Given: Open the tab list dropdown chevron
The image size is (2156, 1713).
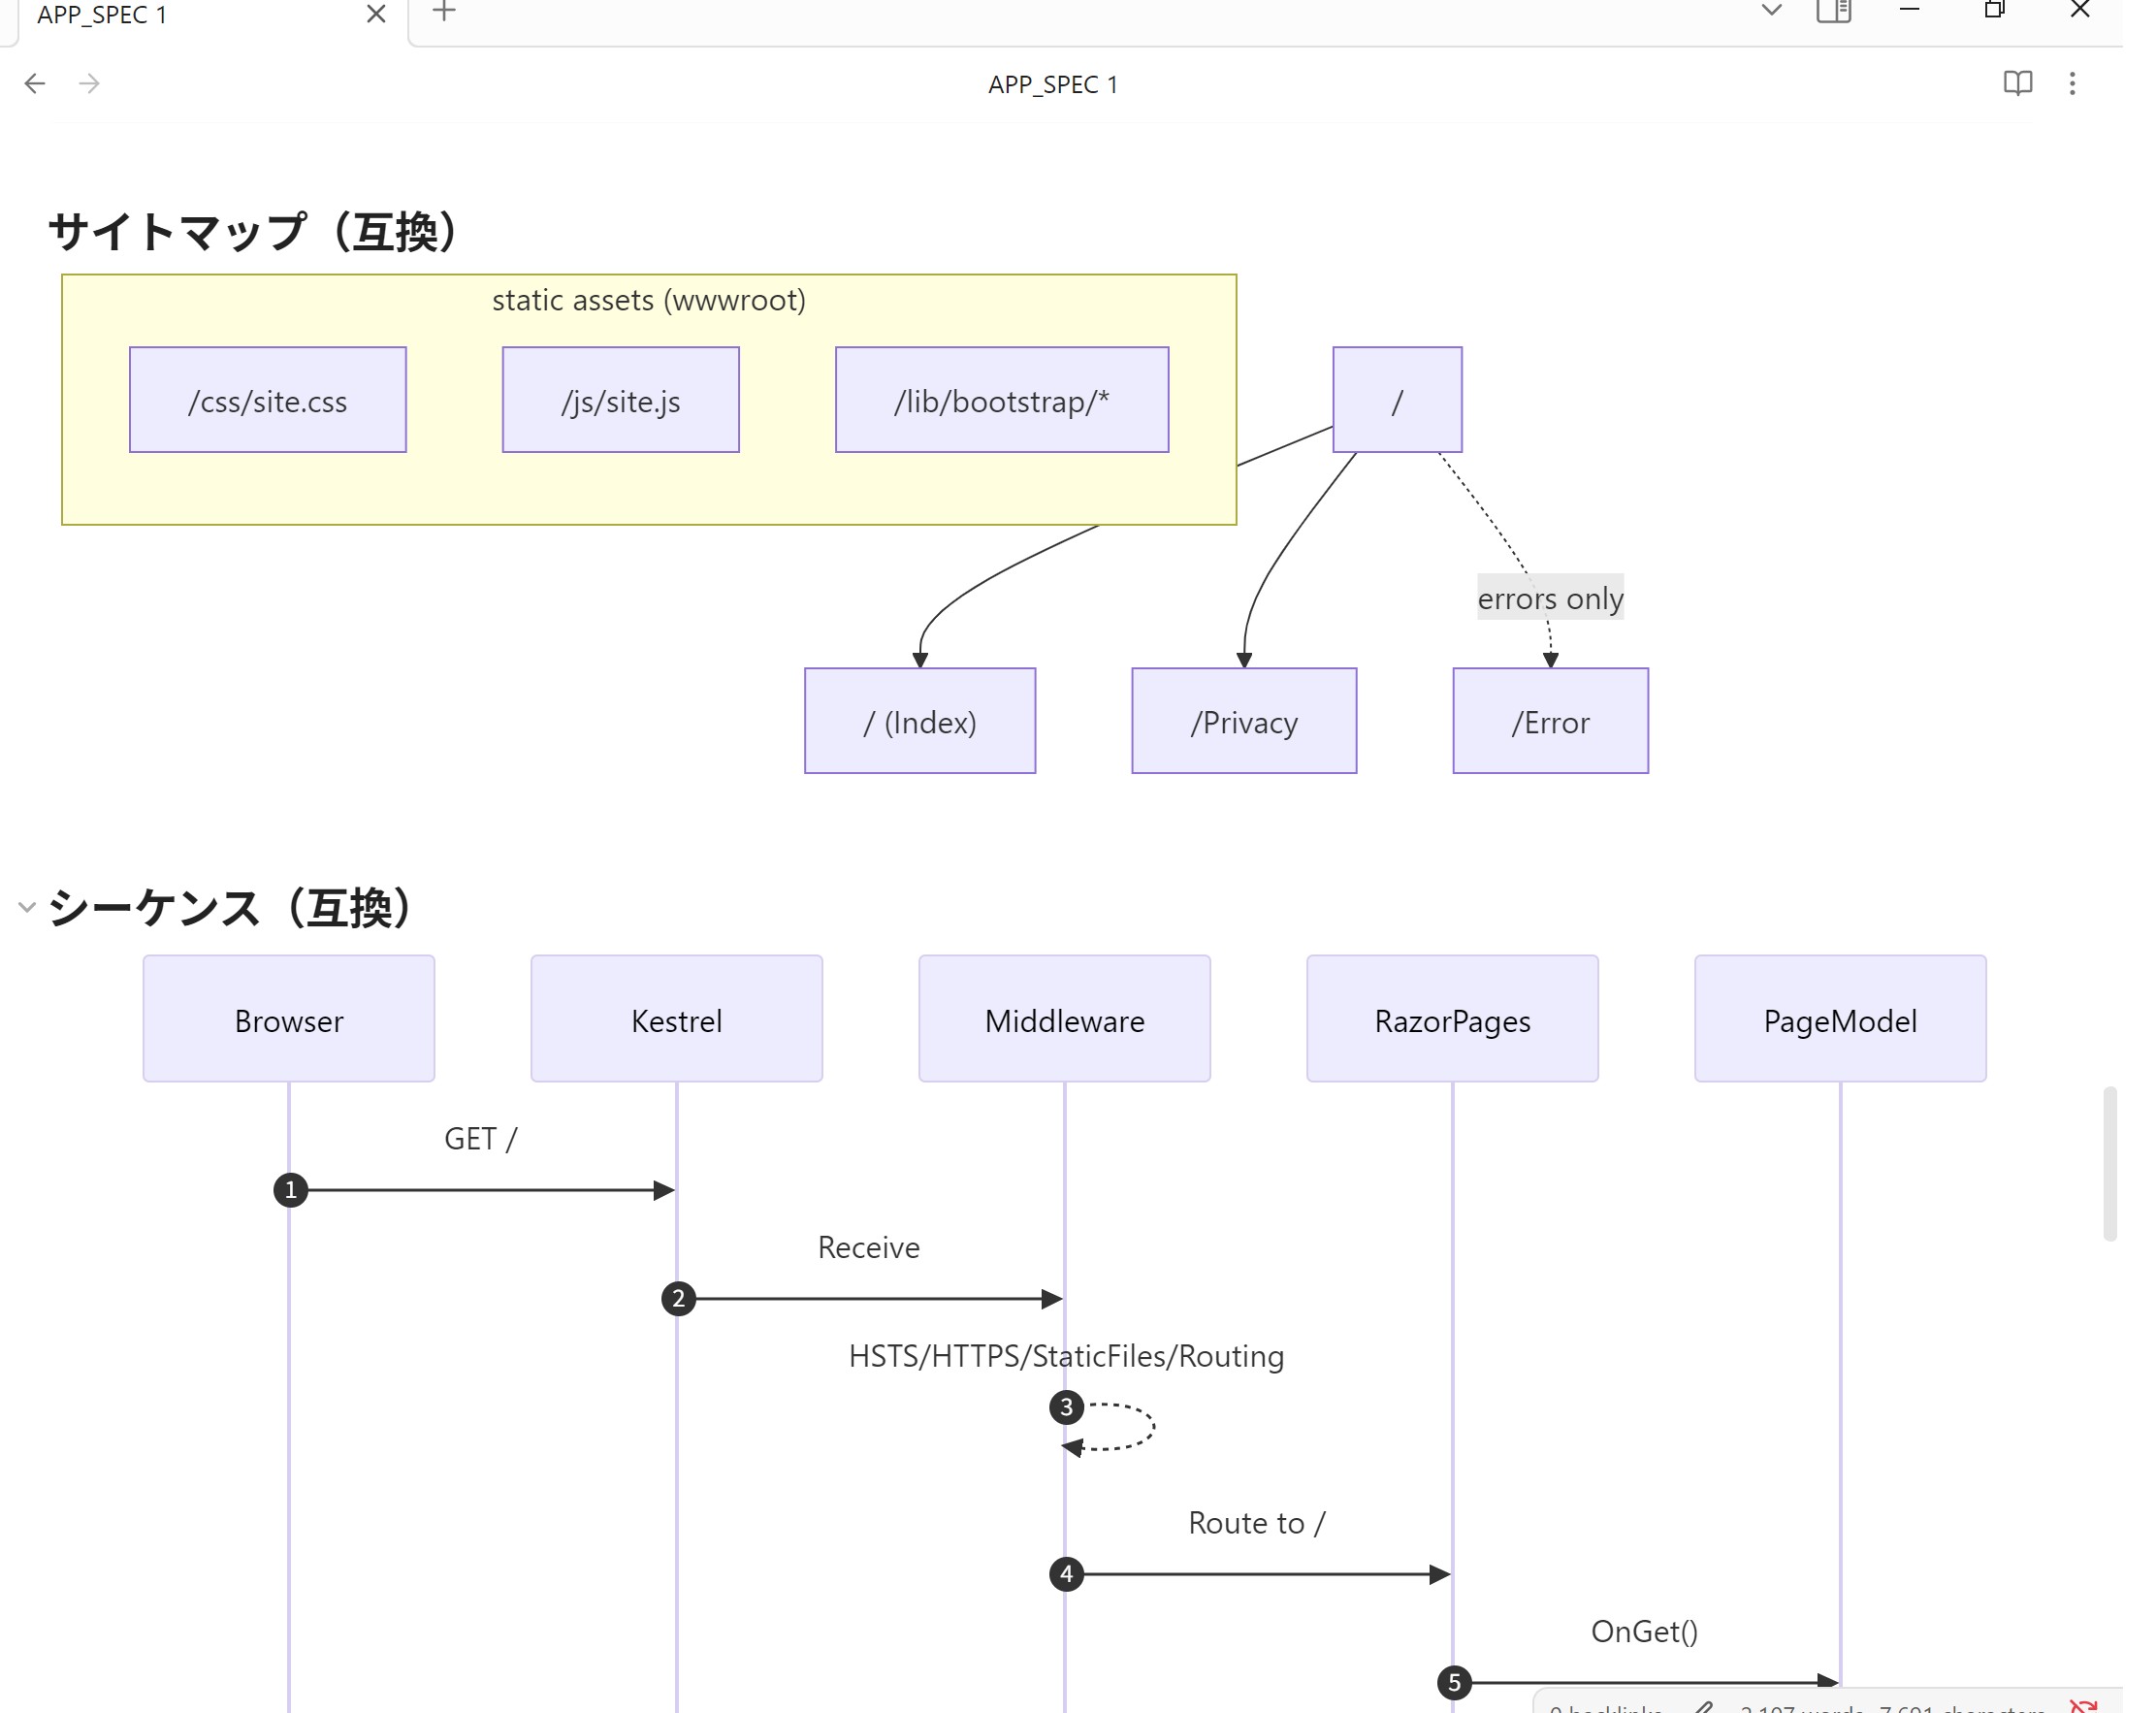Looking at the screenshot, I should click(x=1771, y=11).
